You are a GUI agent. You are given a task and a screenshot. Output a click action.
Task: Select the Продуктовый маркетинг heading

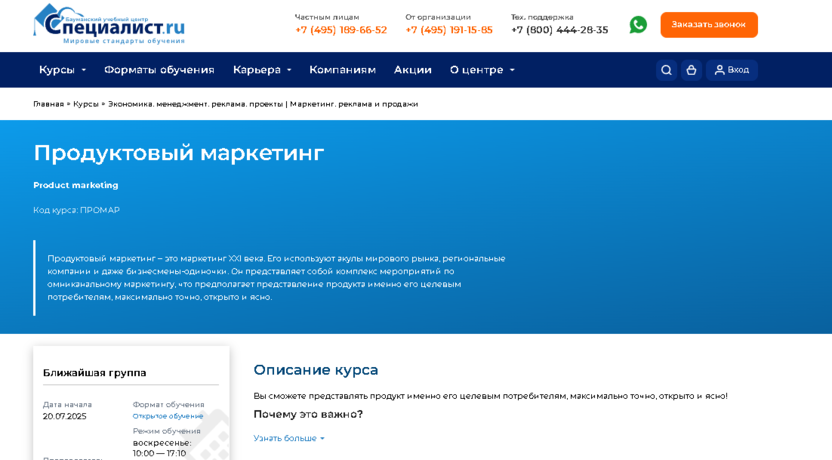point(179,153)
